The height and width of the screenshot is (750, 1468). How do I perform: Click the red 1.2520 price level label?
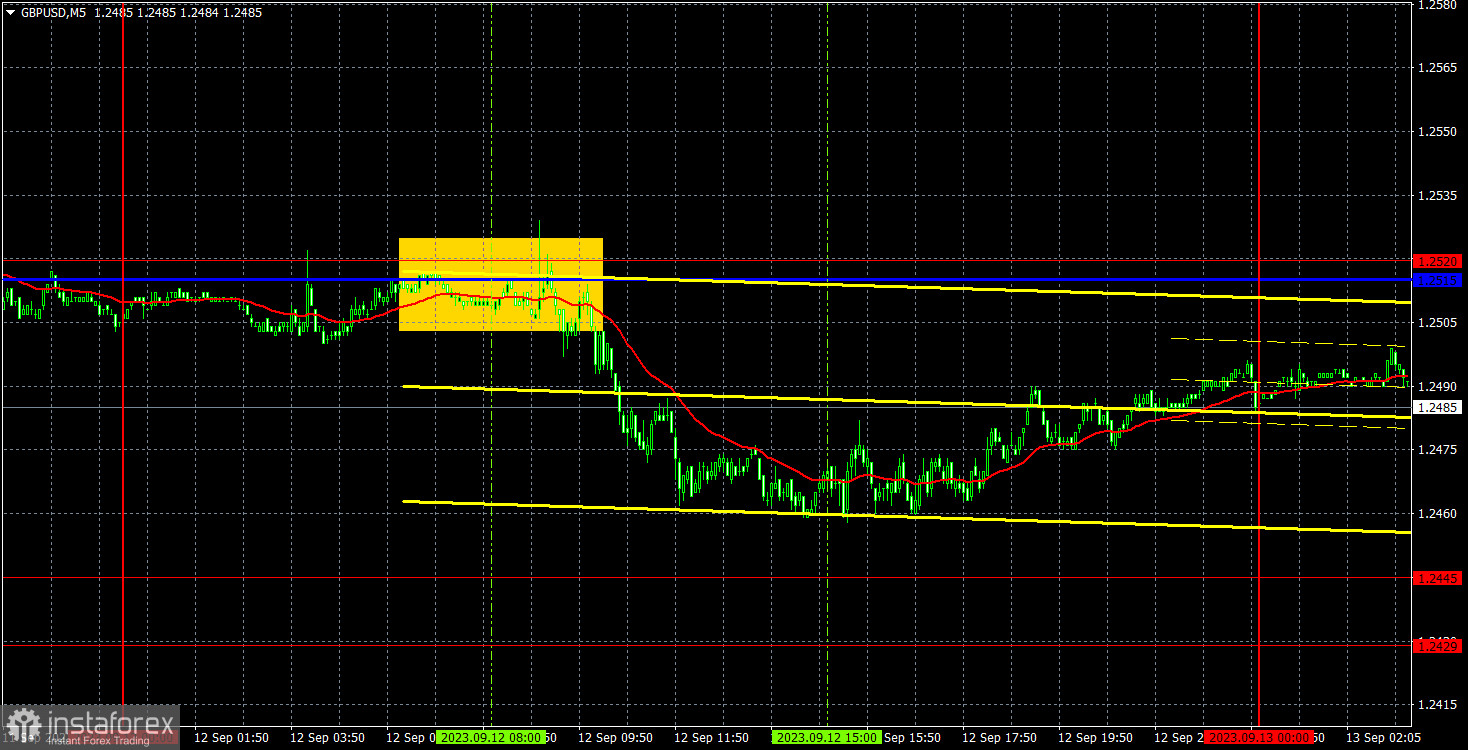point(1438,261)
